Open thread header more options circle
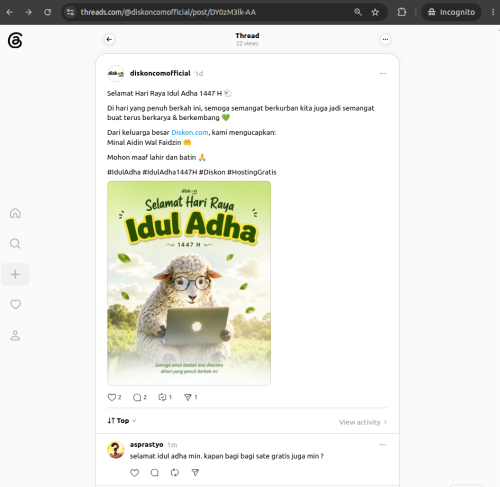The image size is (500, 487). 385,39
